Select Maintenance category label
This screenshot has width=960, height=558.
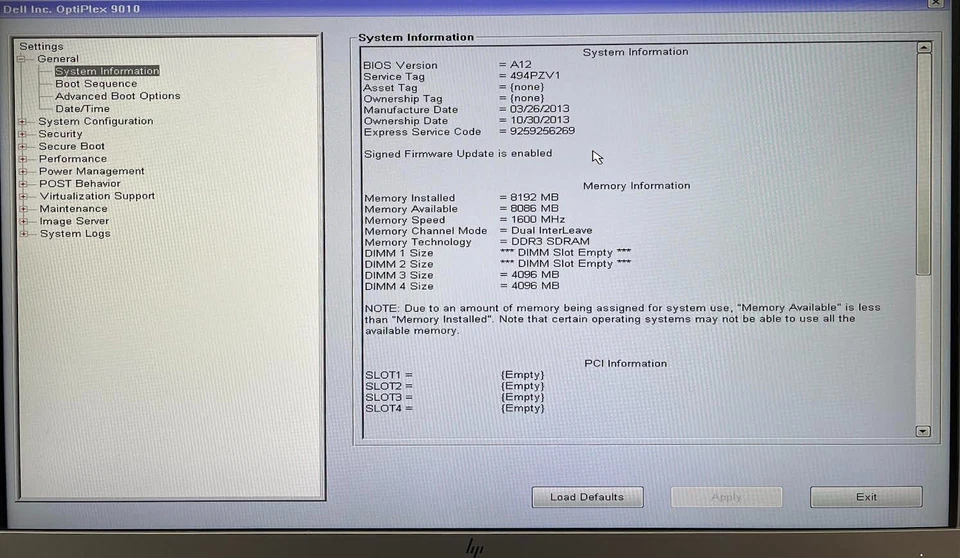coord(73,209)
